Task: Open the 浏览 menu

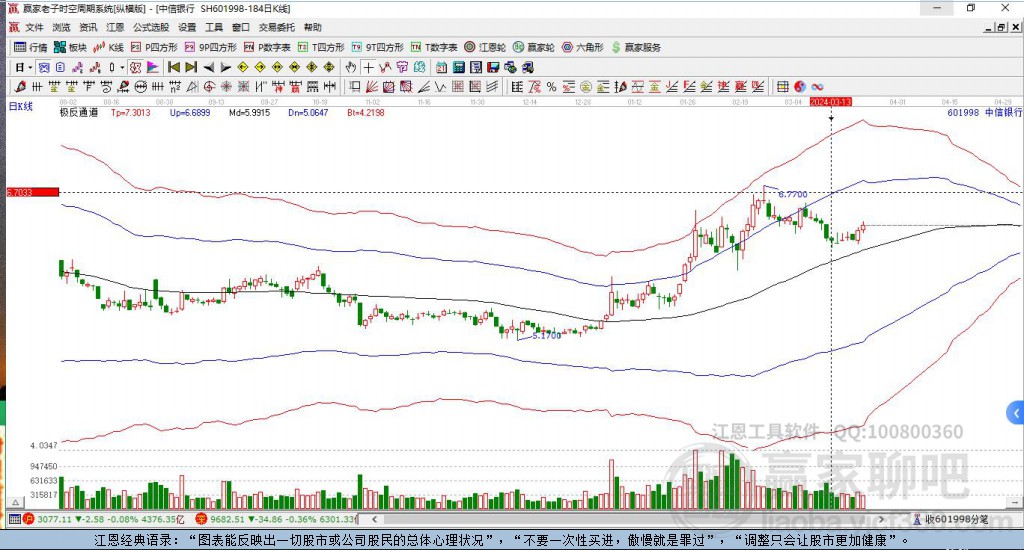Action: [x=61, y=27]
